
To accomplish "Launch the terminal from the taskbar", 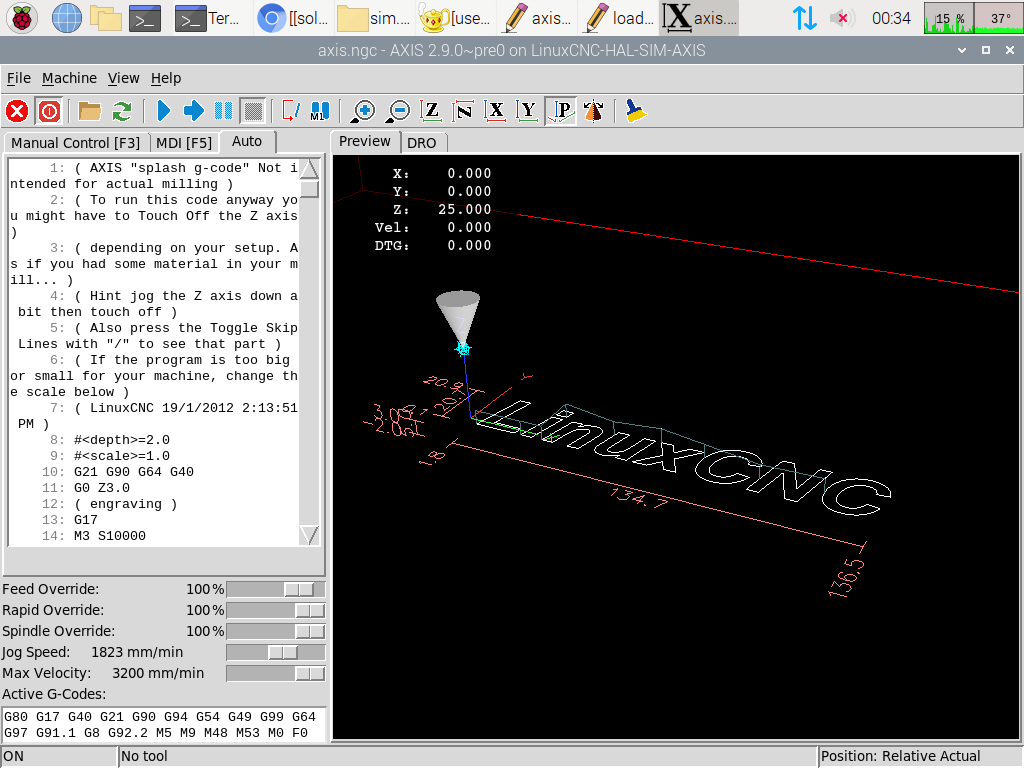I will click(145, 18).
